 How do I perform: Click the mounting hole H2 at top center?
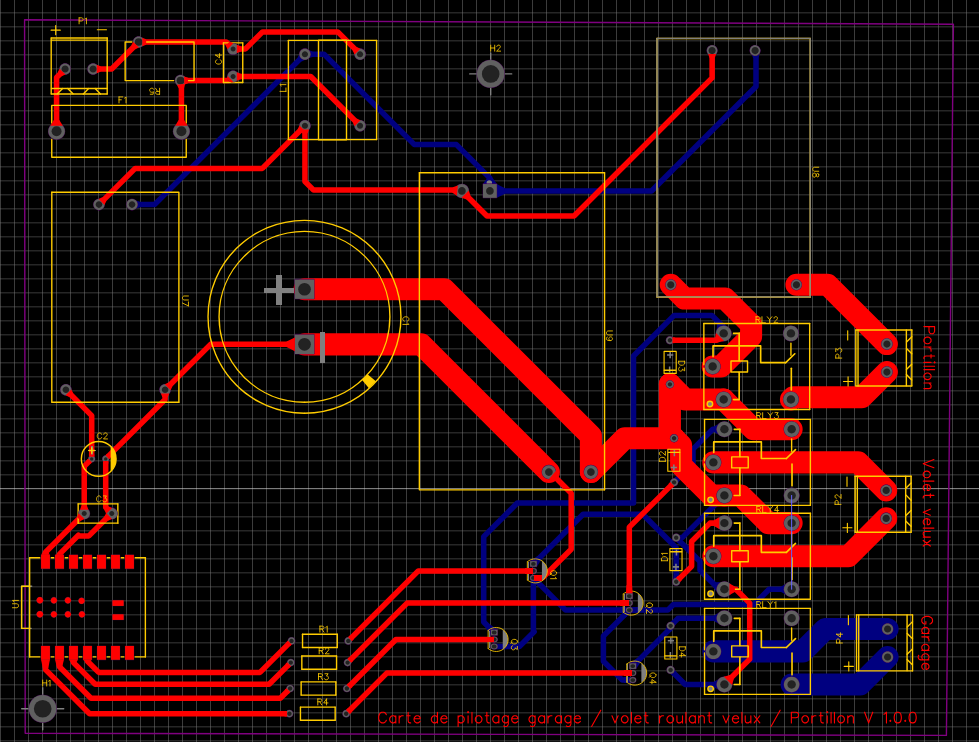[492, 72]
